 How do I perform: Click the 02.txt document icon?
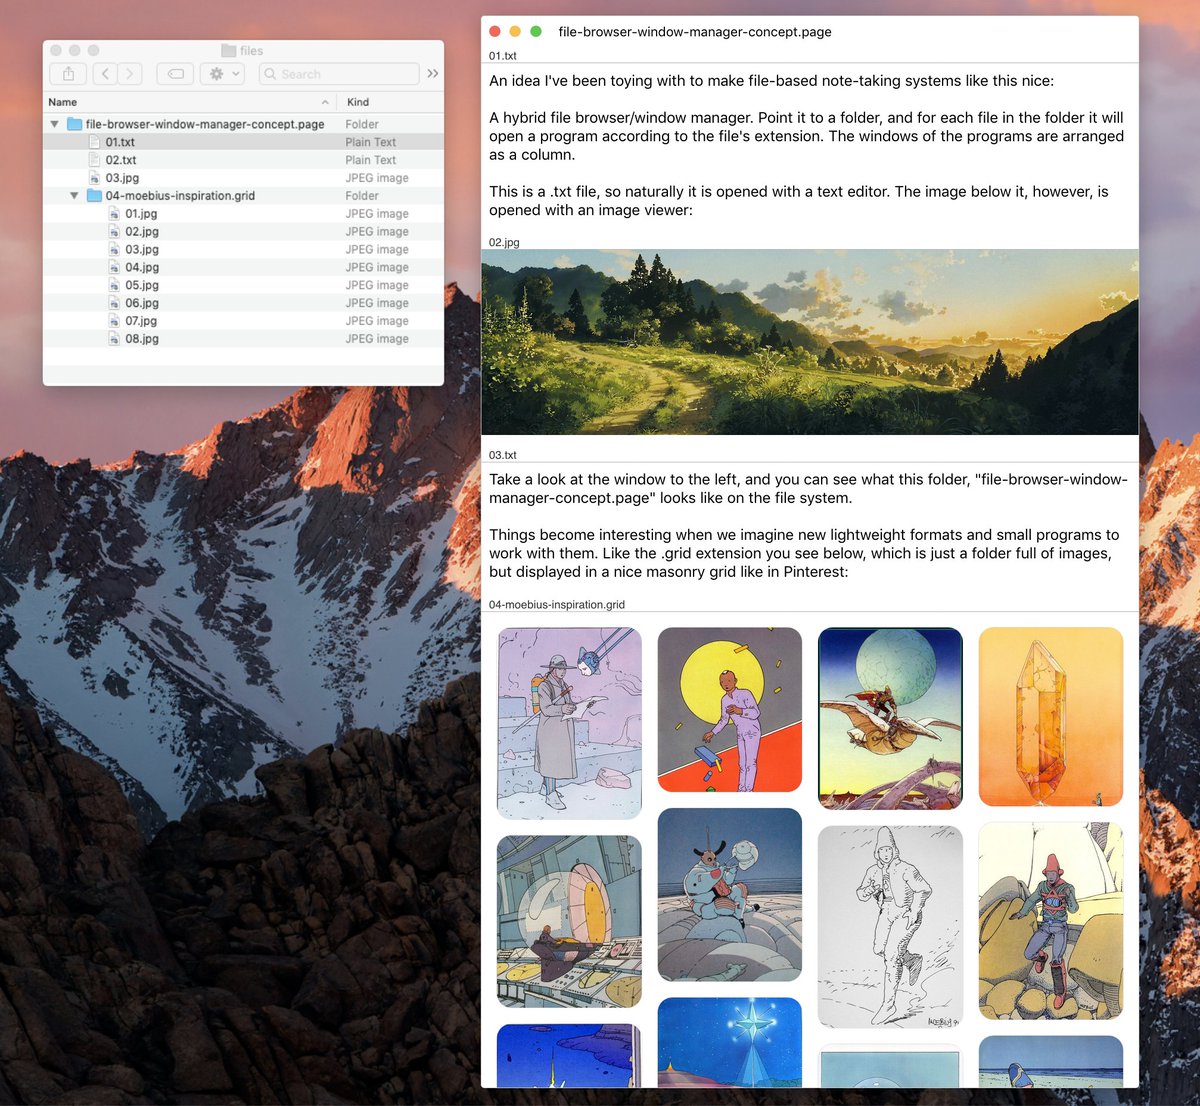(95, 160)
